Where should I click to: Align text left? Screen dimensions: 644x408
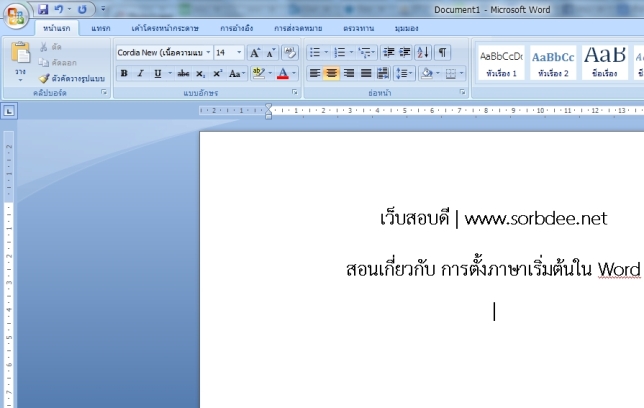[x=315, y=74]
